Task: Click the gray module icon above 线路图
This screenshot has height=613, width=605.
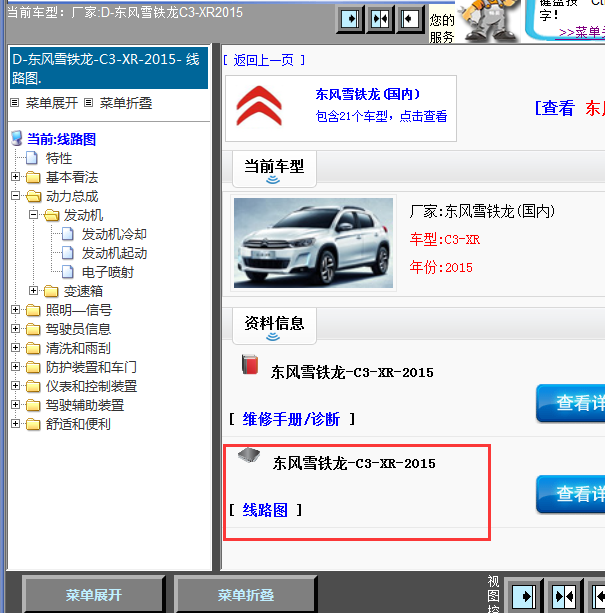Action: pos(249,455)
